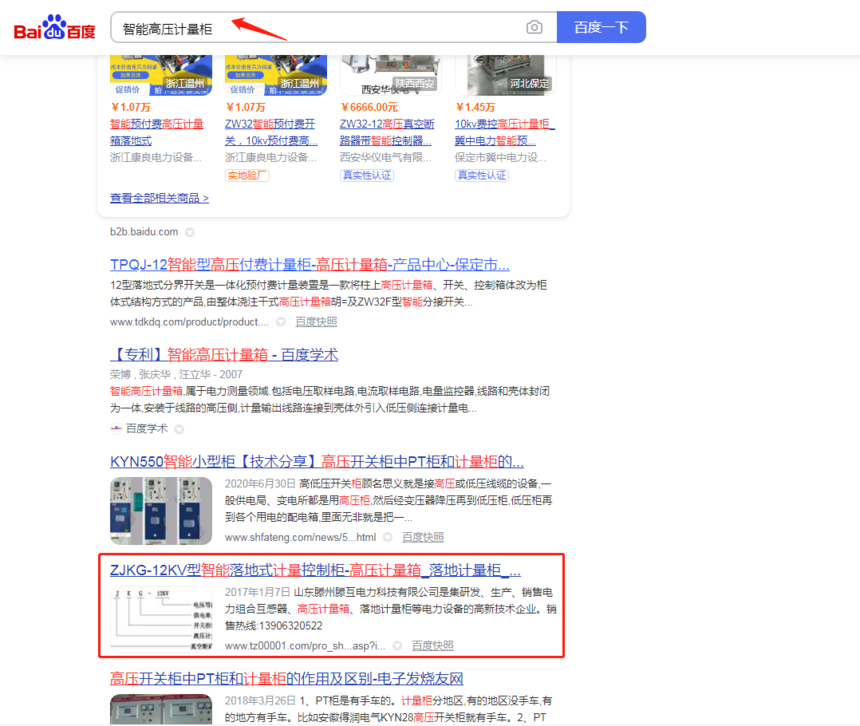
Task: Click the small round icon beside b2b.baidu.com
Action: click(190, 232)
